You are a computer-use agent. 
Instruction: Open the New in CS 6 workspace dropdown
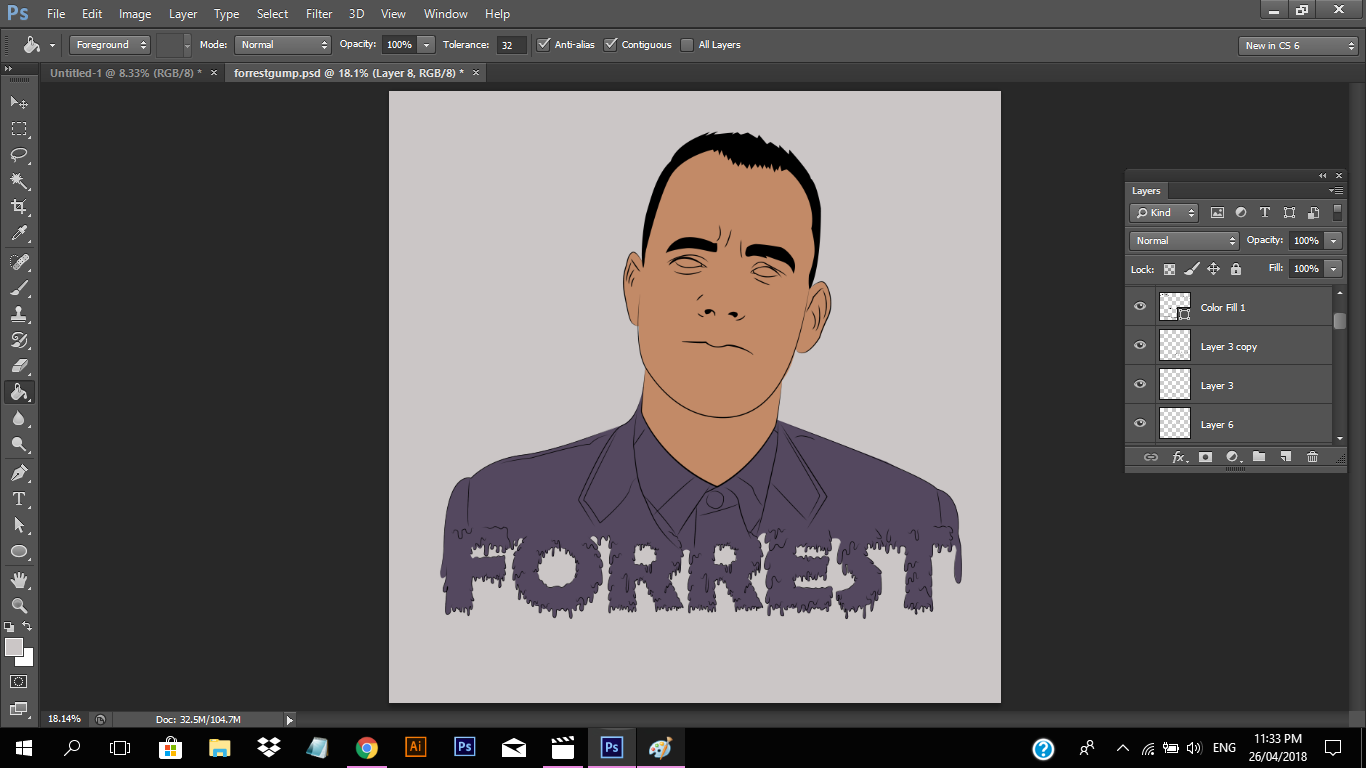point(1298,46)
